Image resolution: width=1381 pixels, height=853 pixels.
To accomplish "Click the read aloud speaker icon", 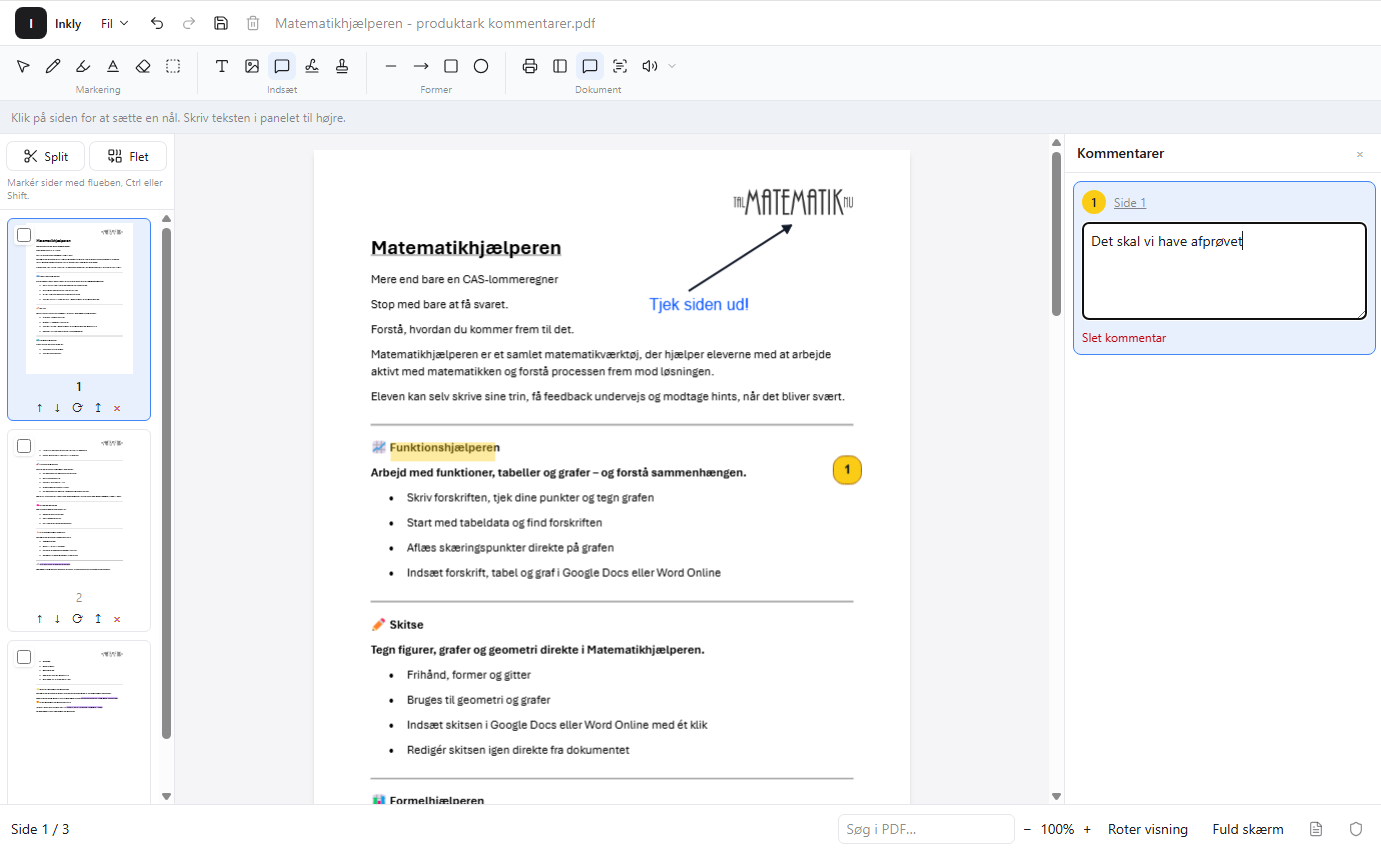I will pos(650,66).
